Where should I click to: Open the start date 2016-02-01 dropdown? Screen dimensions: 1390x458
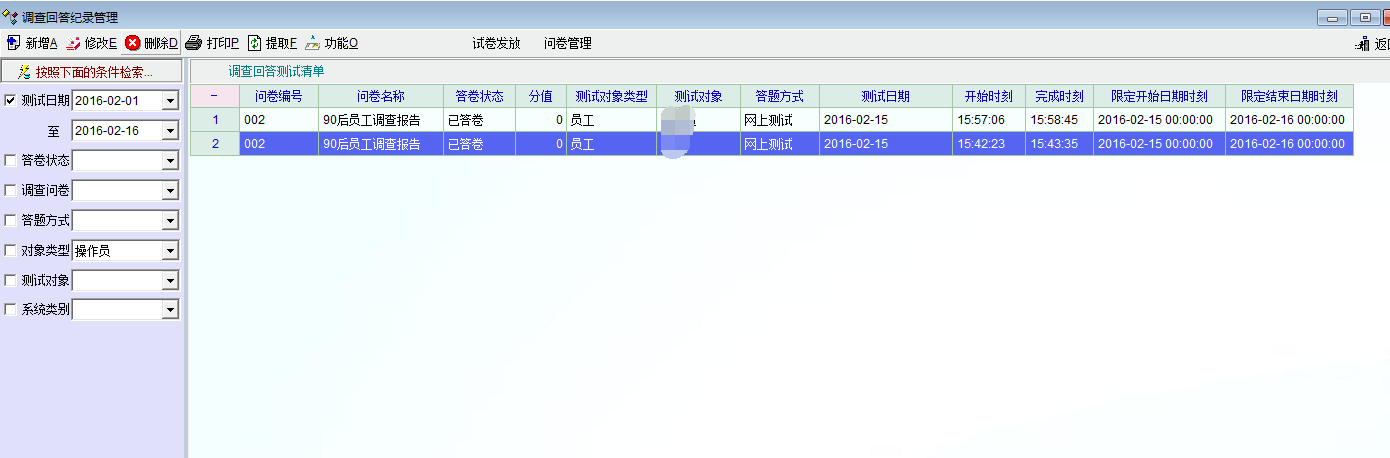point(170,101)
